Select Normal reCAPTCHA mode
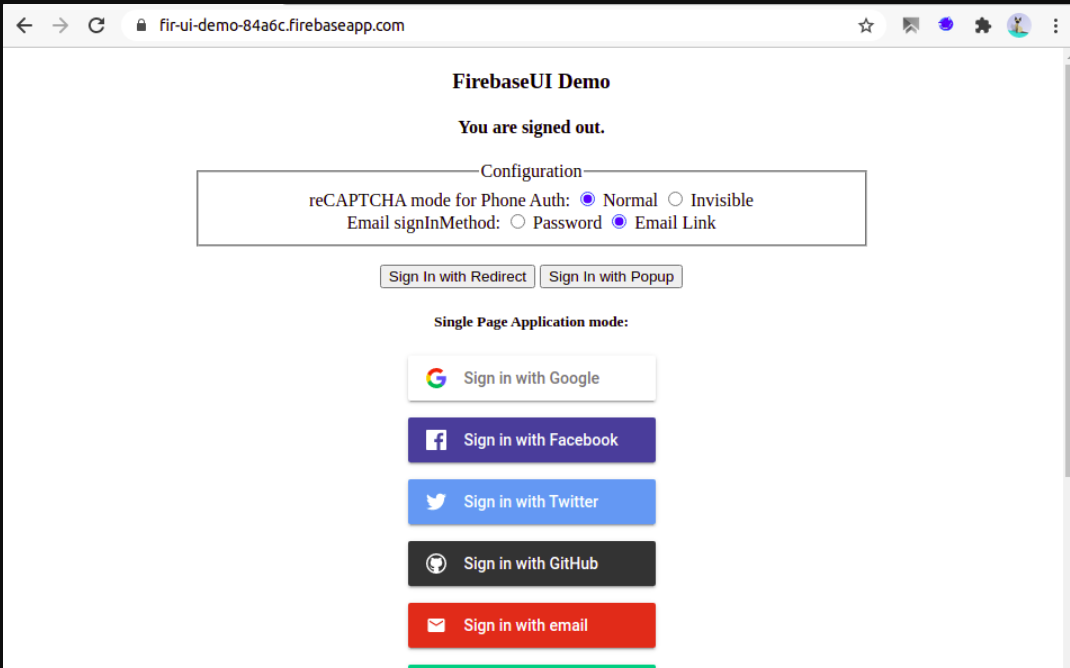Viewport: 1070px width, 668px height. coord(587,199)
